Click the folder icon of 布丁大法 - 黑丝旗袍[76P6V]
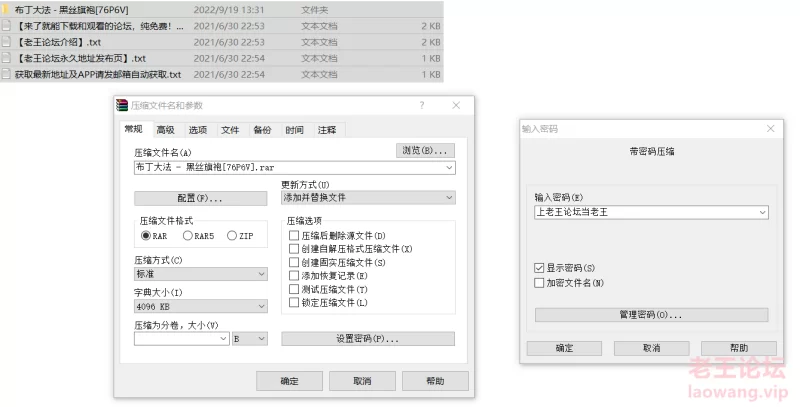Viewport: 800px width, 407px height. (x=6, y=10)
